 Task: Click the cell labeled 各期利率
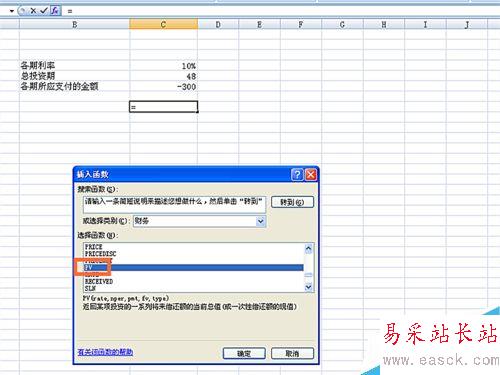(74, 65)
